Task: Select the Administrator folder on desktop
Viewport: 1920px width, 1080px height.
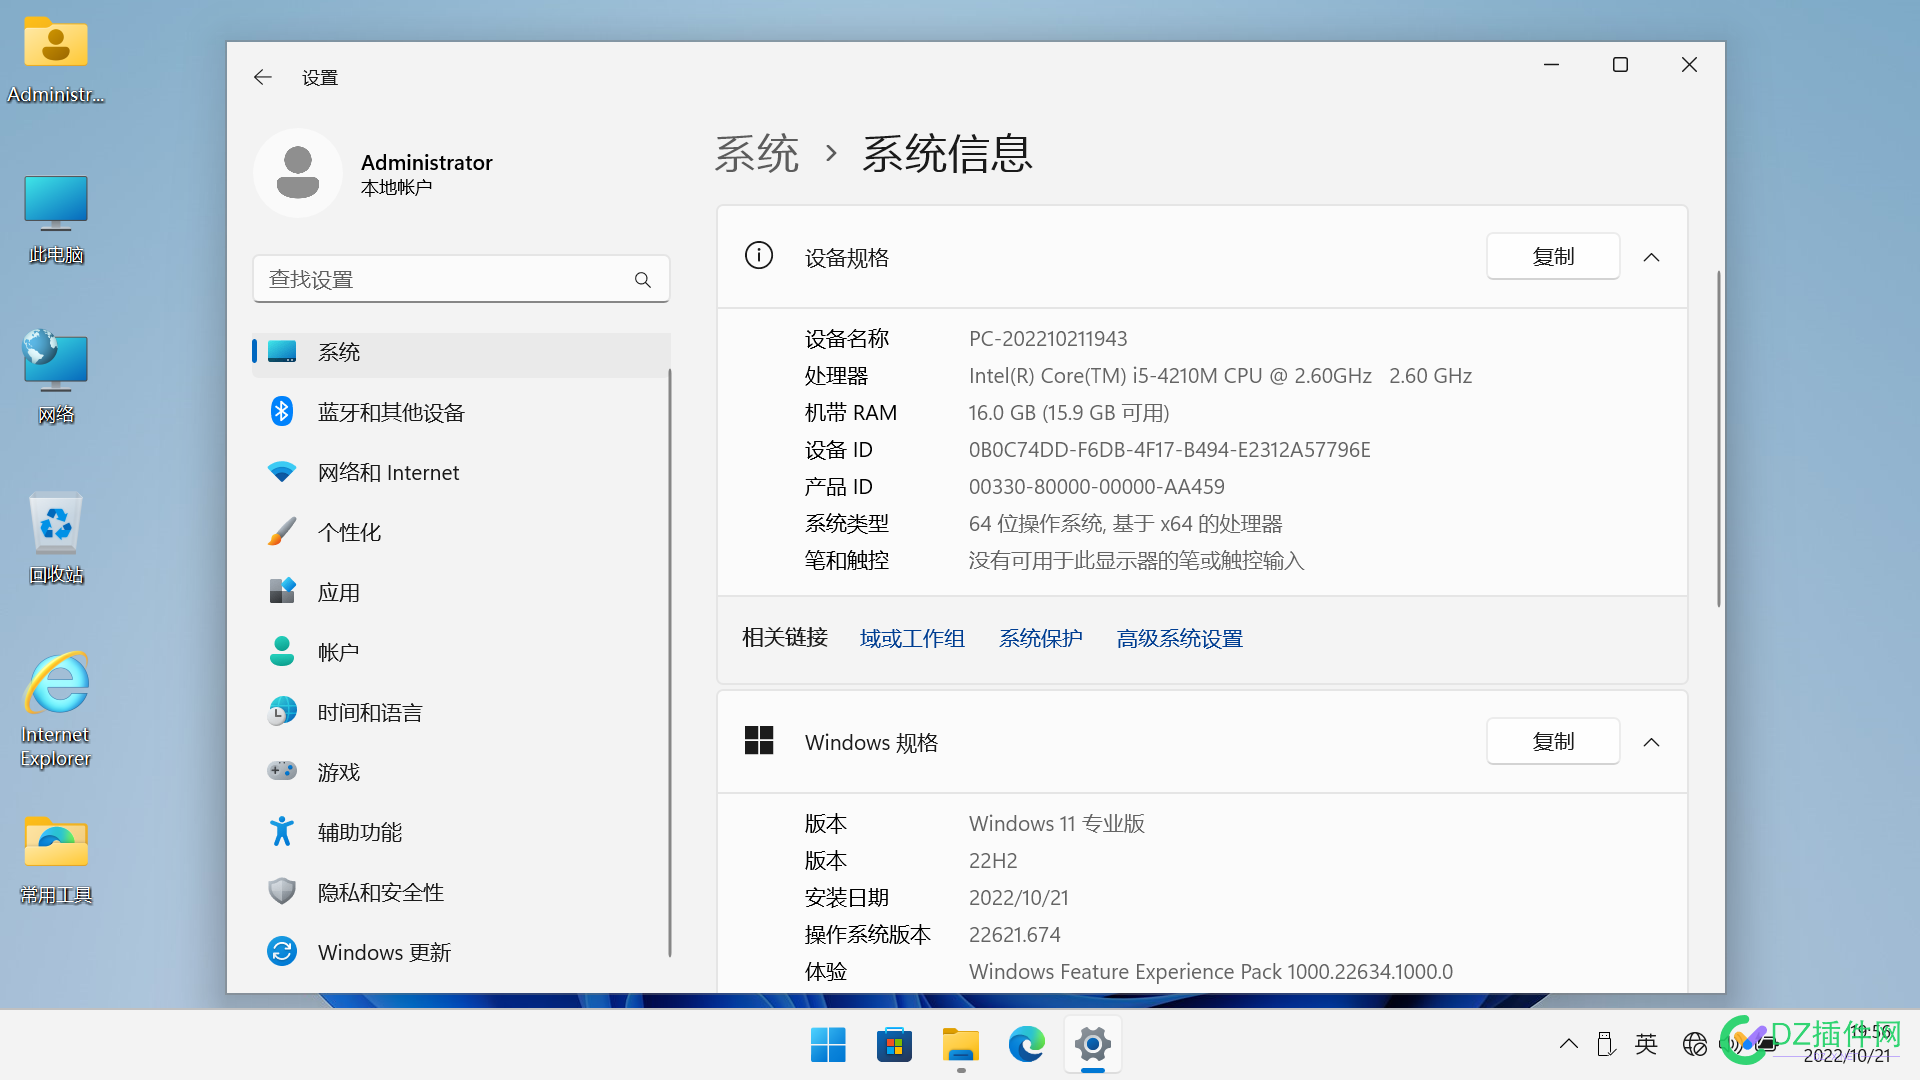Action: (x=56, y=58)
